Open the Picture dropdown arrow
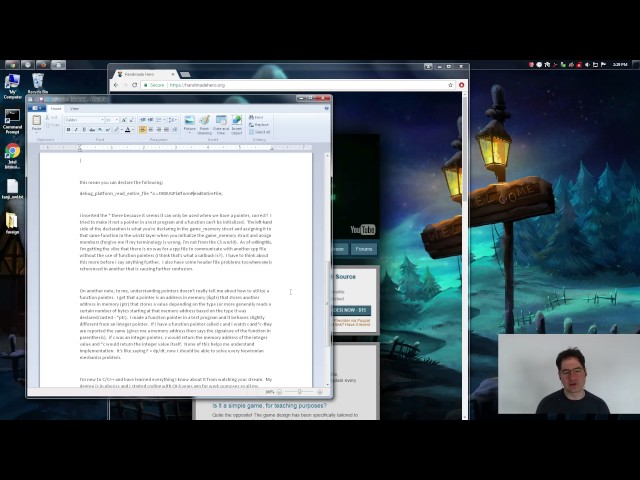 pyautogui.click(x=189, y=131)
